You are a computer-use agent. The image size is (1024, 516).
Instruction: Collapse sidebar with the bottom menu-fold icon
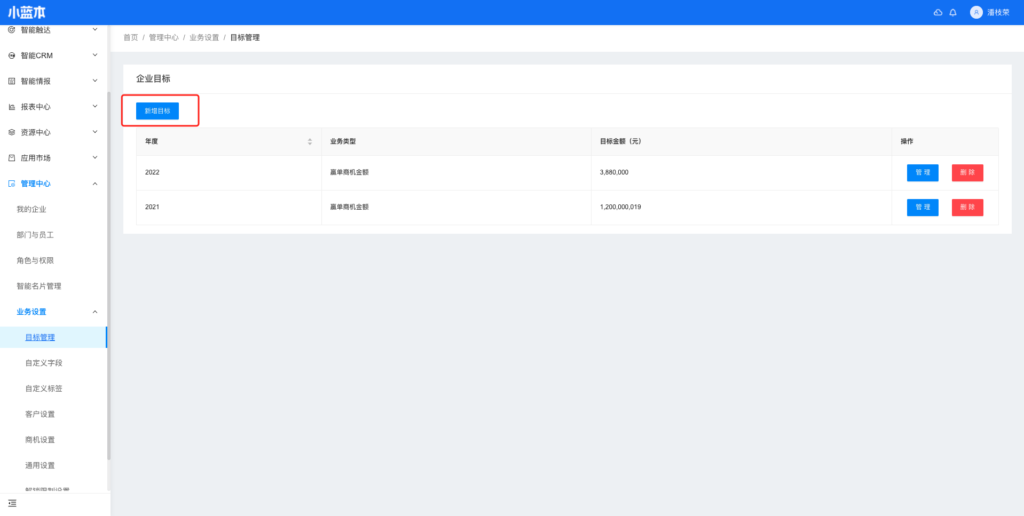click(12, 502)
